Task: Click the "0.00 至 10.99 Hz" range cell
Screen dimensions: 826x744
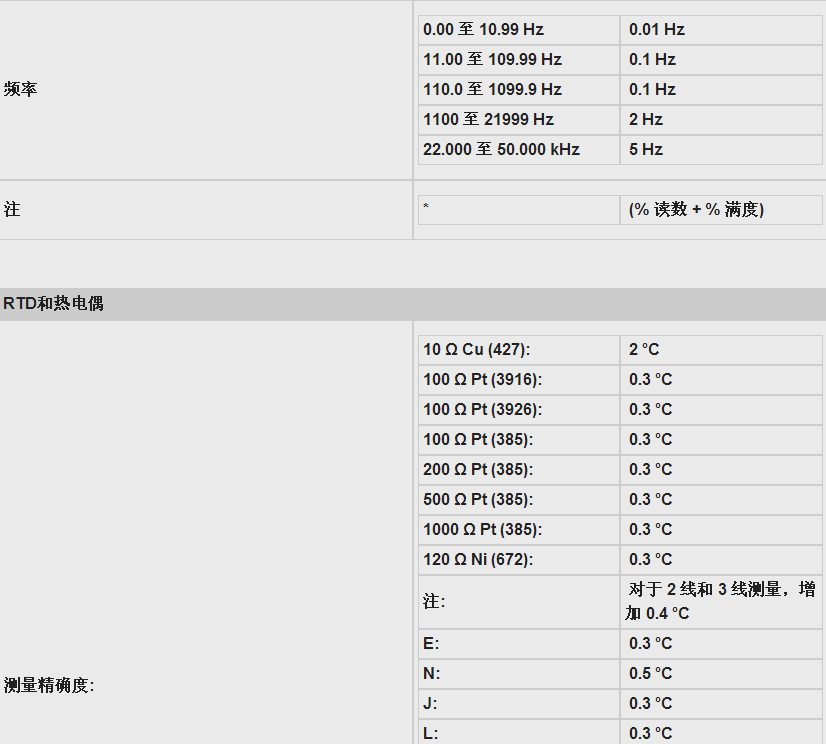Action: click(x=483, y=30)
